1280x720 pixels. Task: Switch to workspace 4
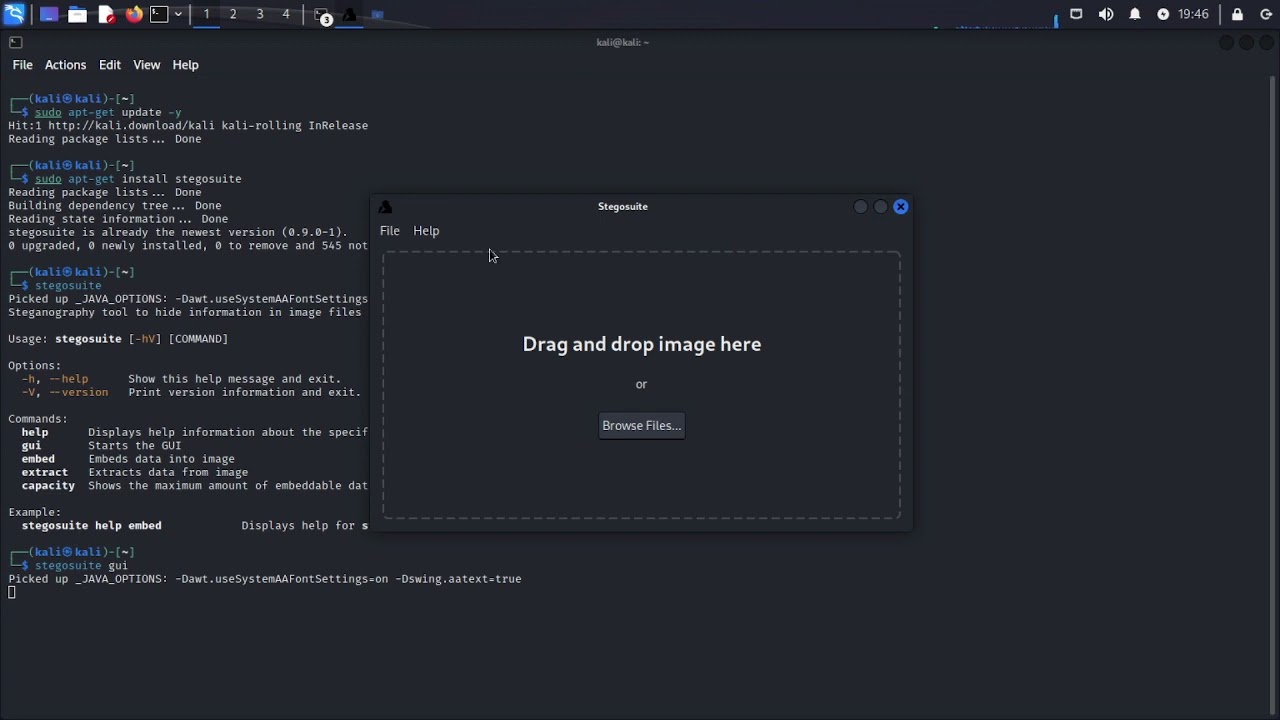(286, 14)
